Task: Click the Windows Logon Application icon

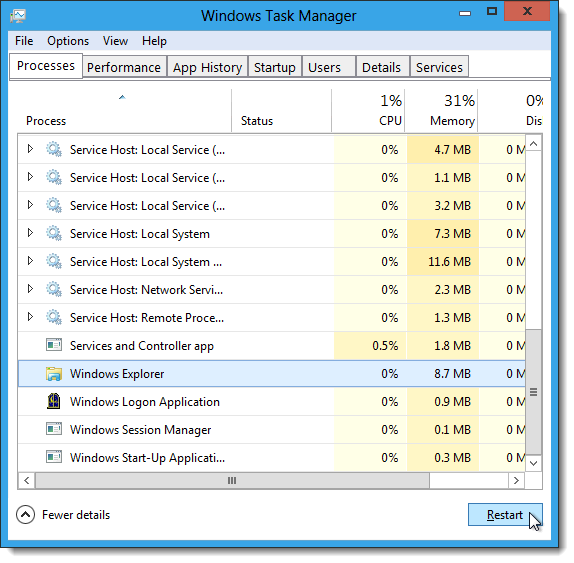Action: 54,401
